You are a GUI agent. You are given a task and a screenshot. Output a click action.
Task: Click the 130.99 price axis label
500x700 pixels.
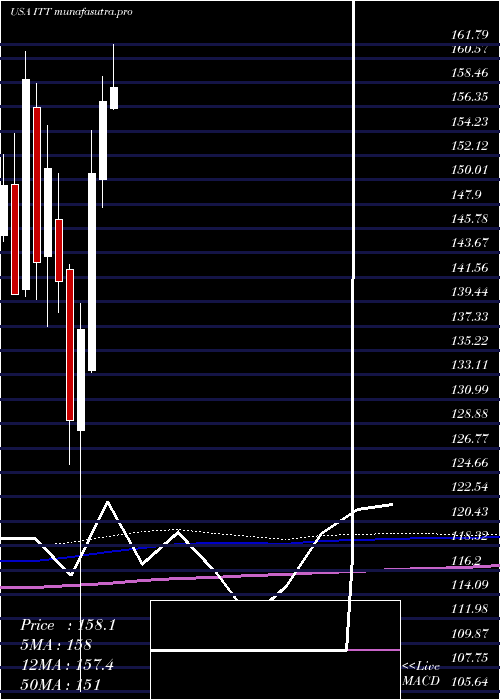[x=468, y=390]
